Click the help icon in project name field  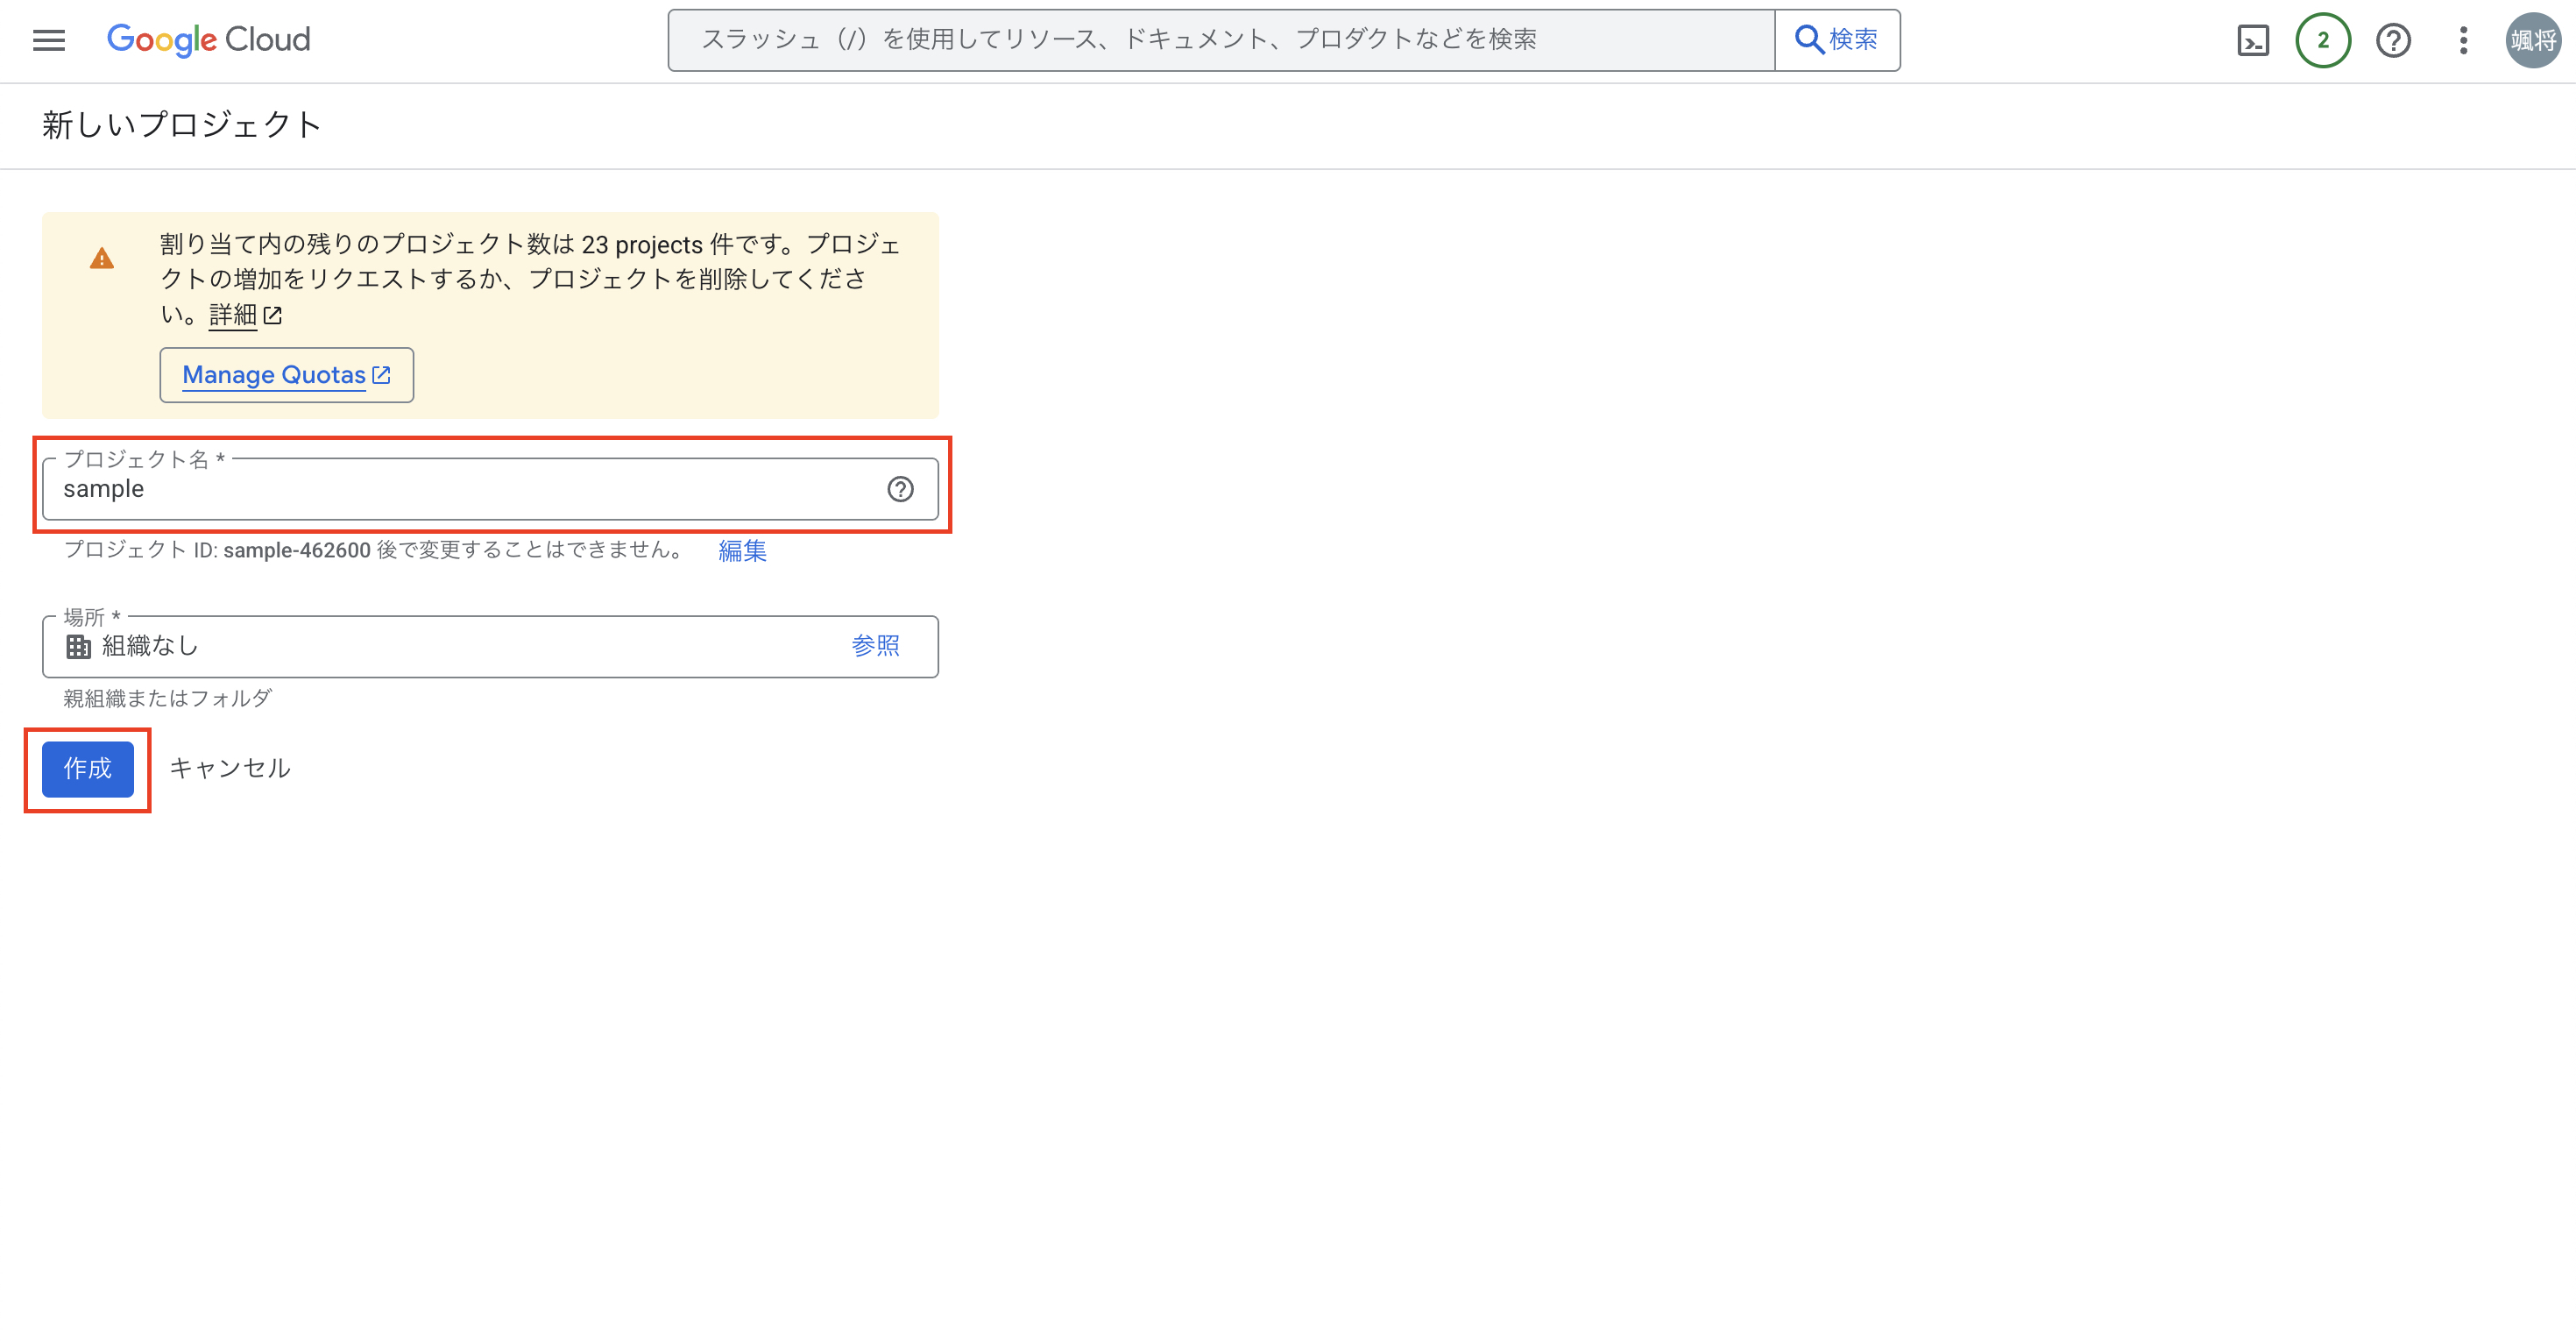900,489
